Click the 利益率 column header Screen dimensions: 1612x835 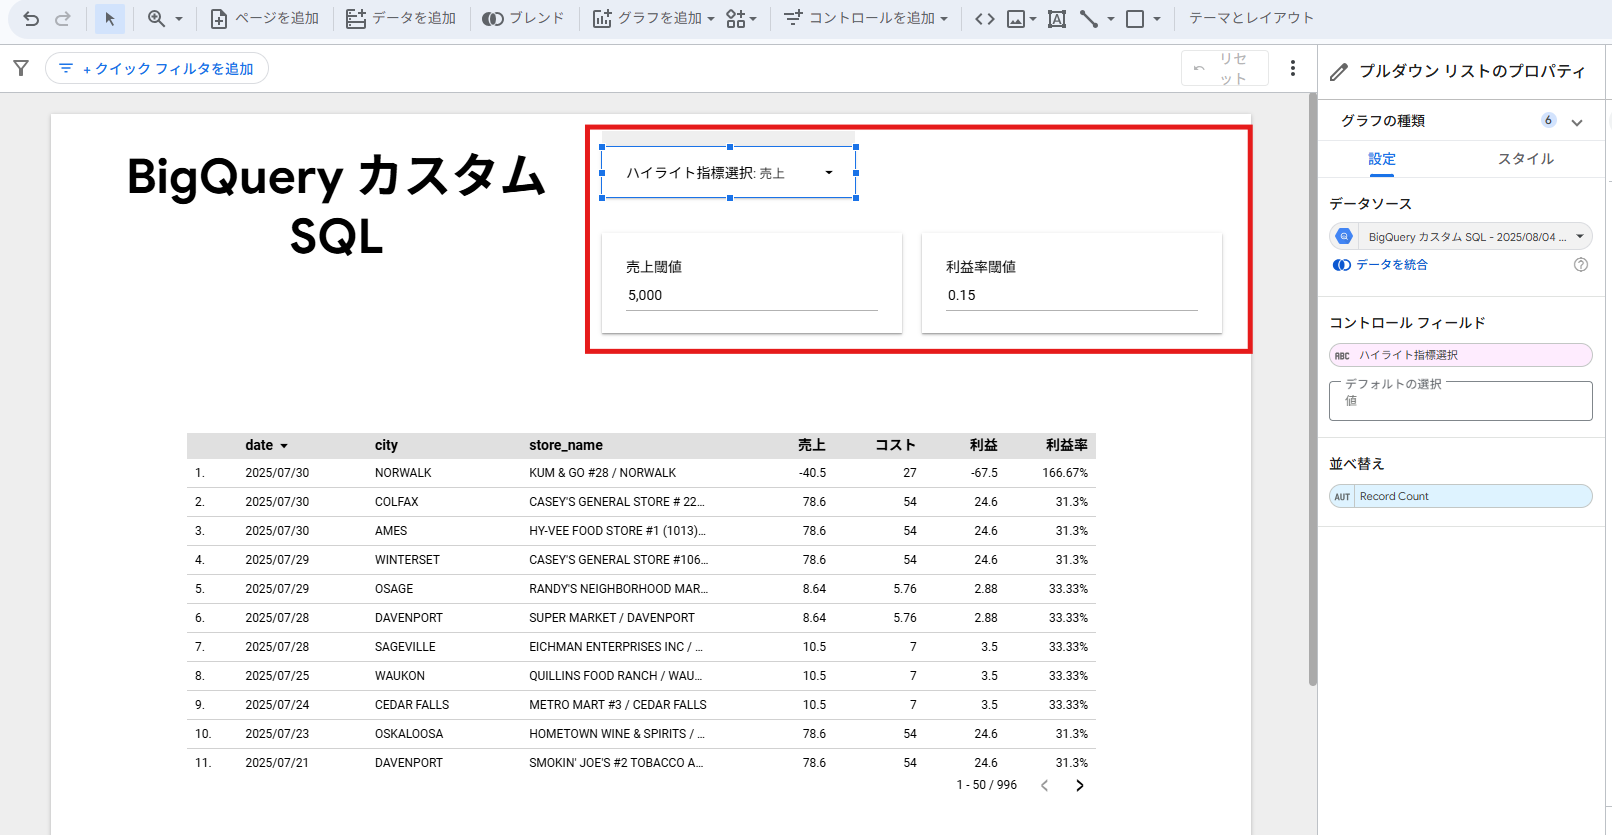1067,445
